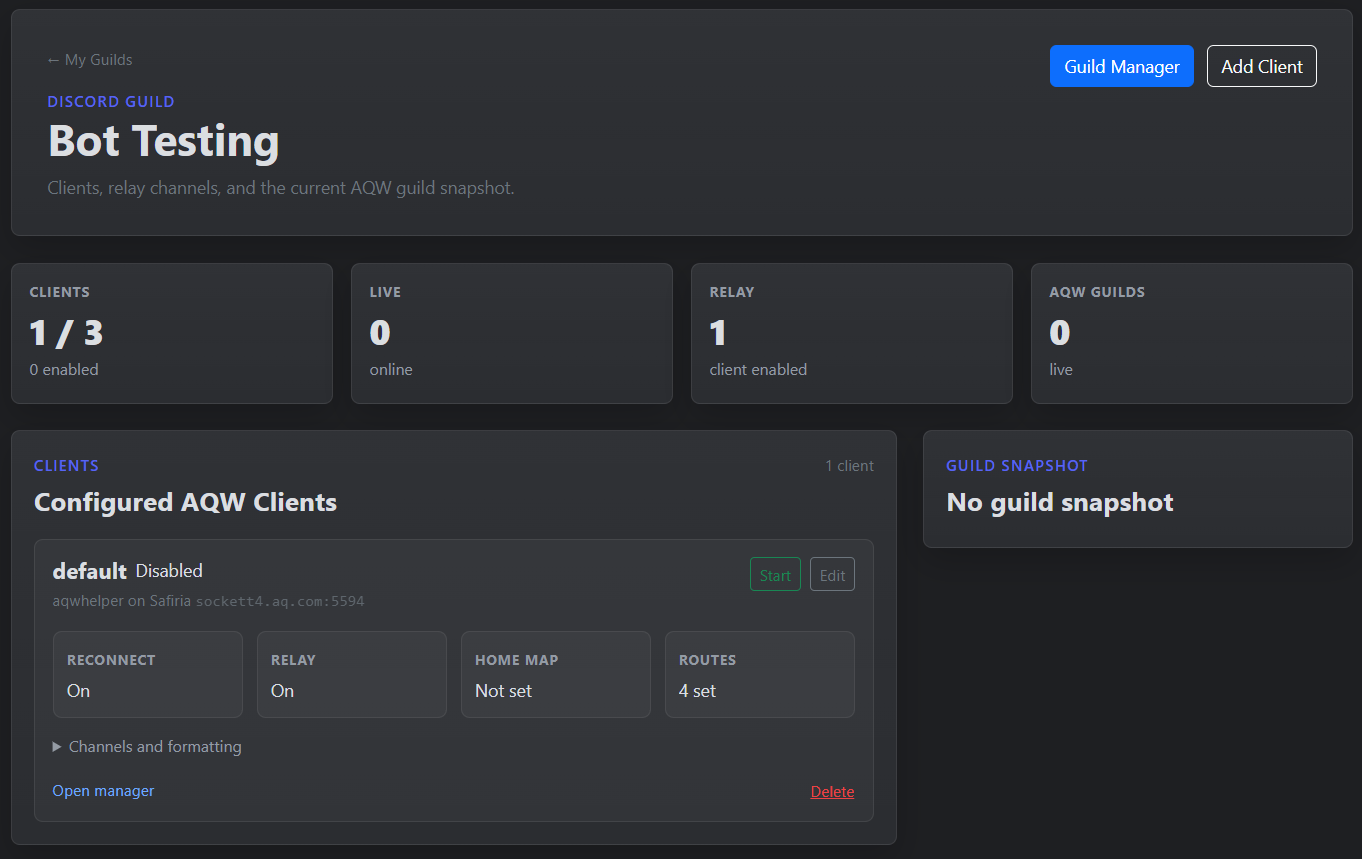Edit the default client
Image resolution: width=1362 pixels, height=859 pixels.
click(832, 575)
